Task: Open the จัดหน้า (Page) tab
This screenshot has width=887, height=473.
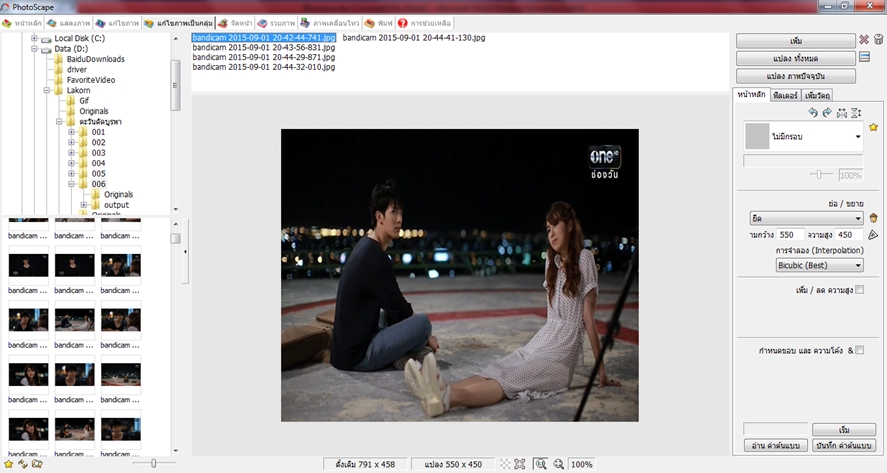Action: pos(235,23)
